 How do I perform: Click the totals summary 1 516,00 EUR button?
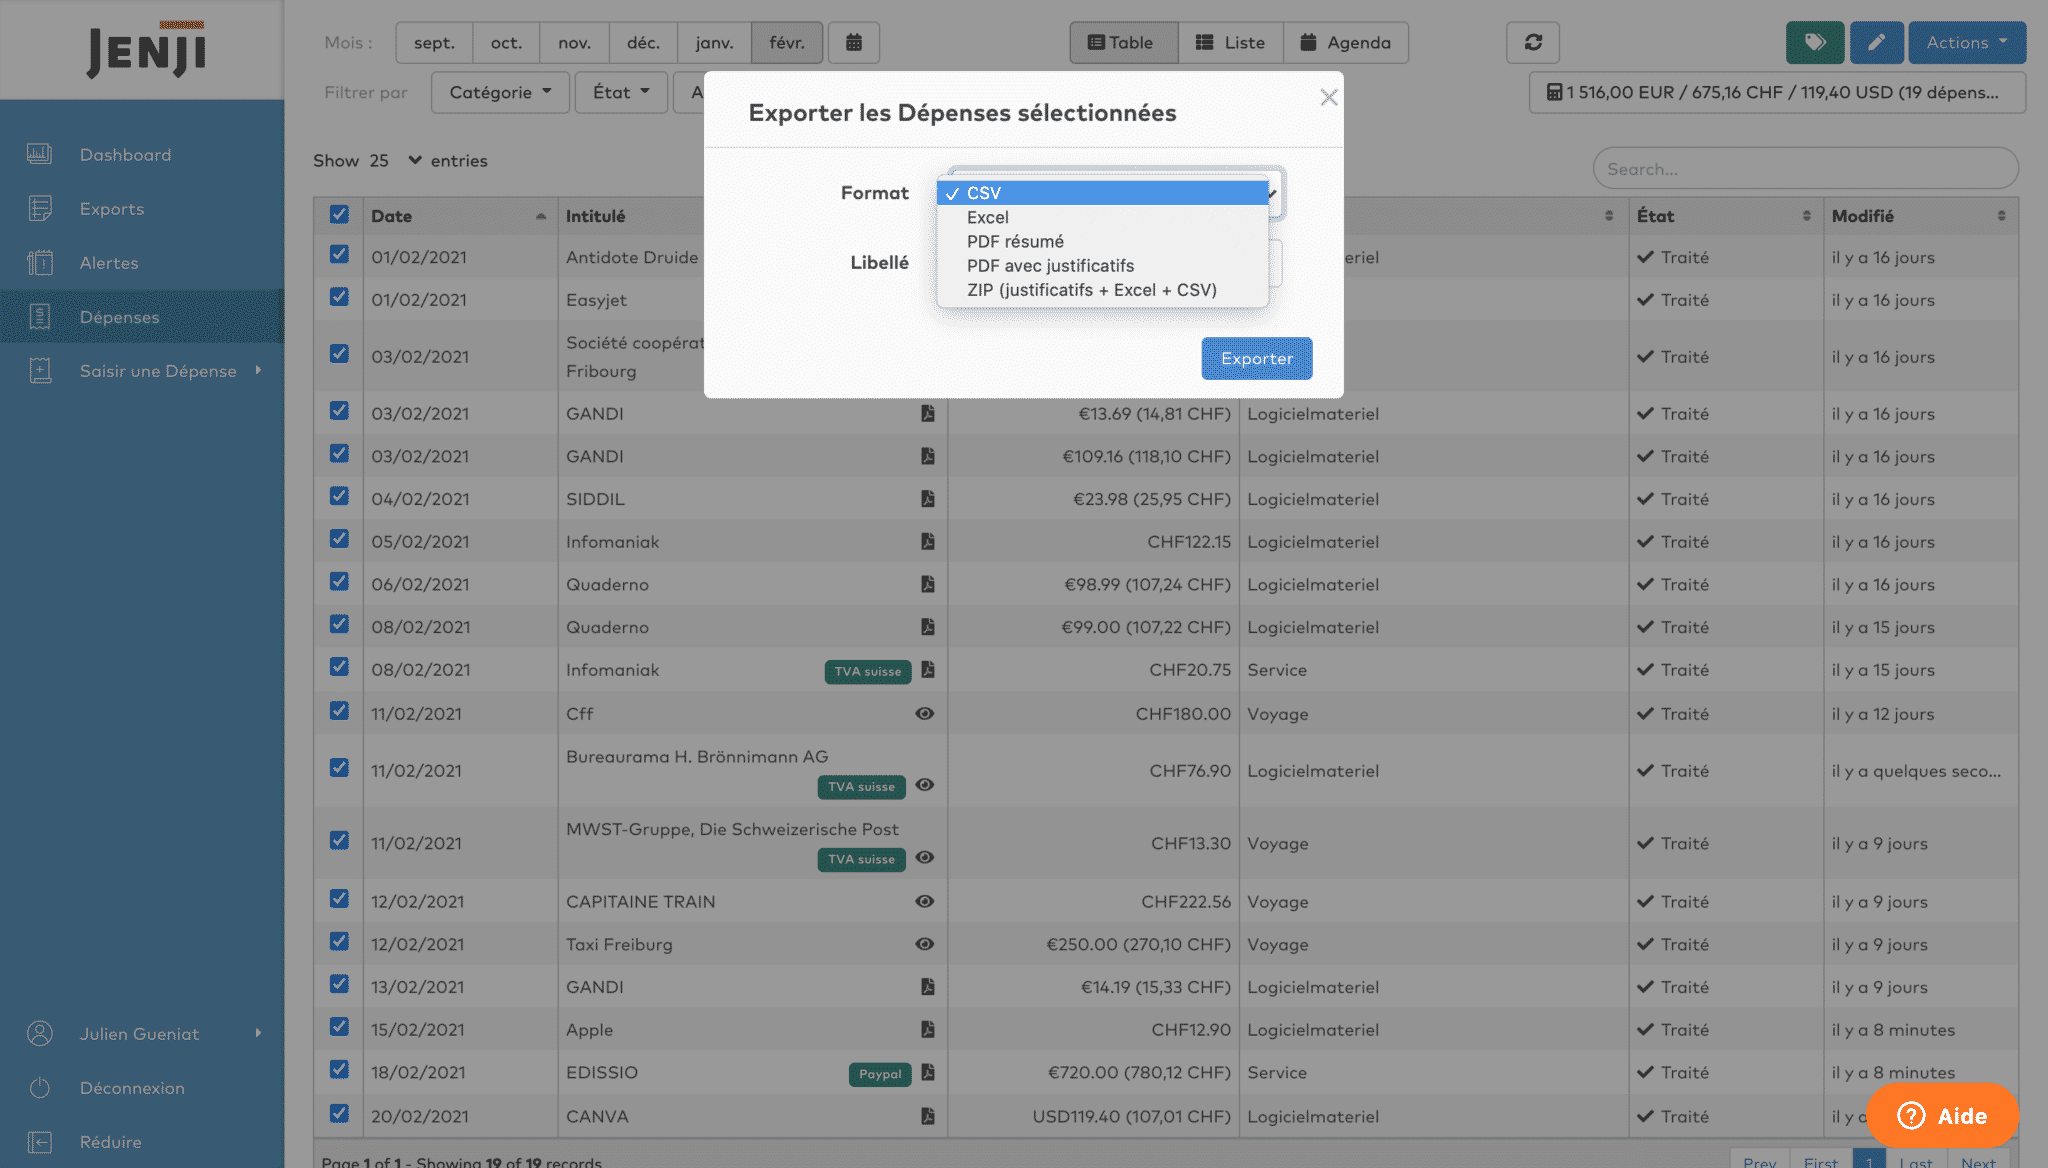(x=1777, y=92)
